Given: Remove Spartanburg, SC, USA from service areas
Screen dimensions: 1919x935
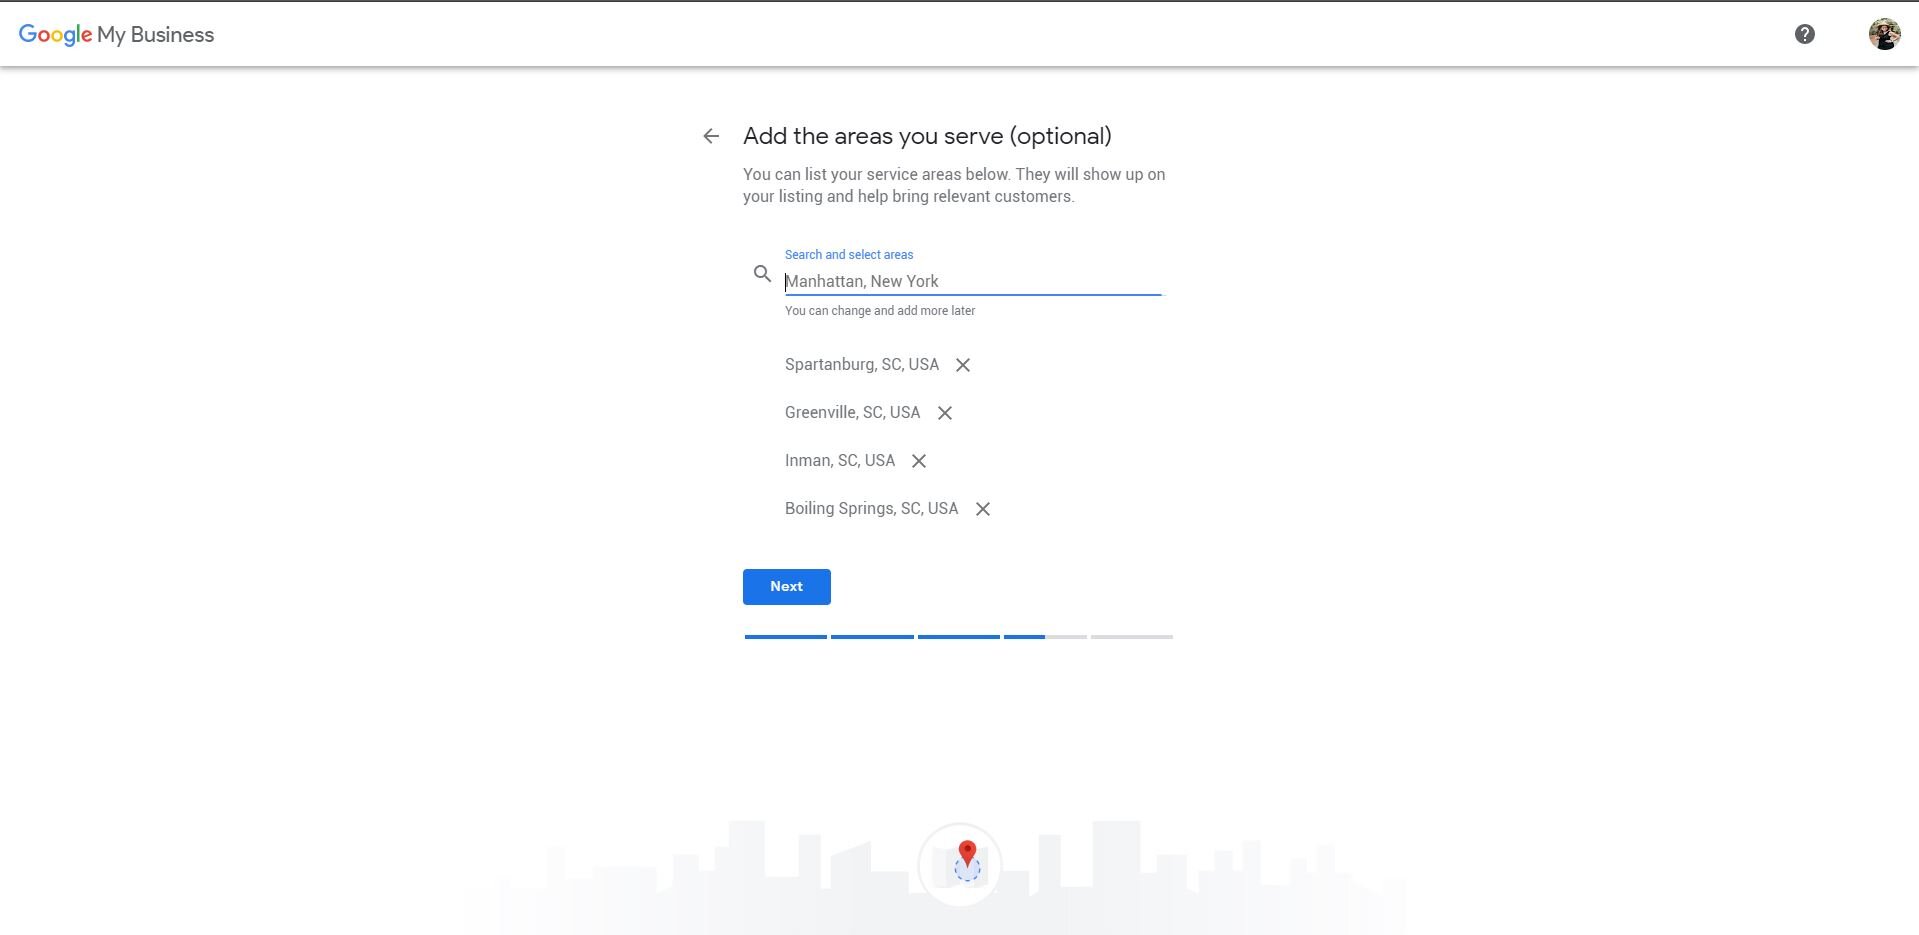Looking at the screenshot, I should pos(963,365).
